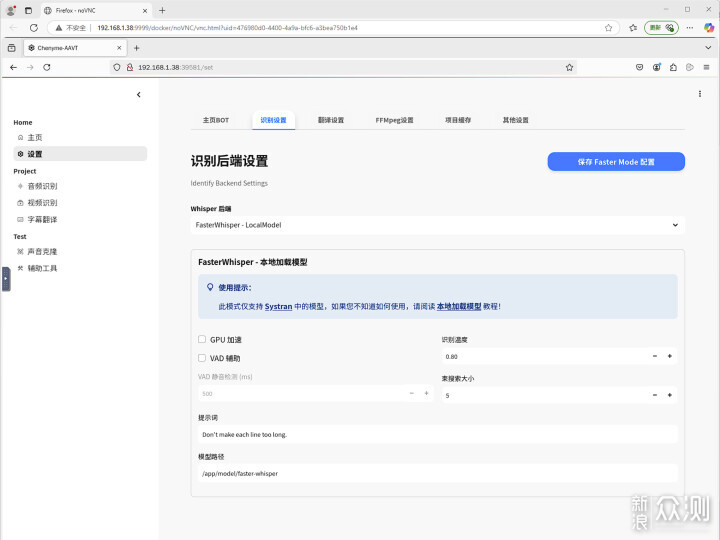Open the Systran link

pos(278,306)
